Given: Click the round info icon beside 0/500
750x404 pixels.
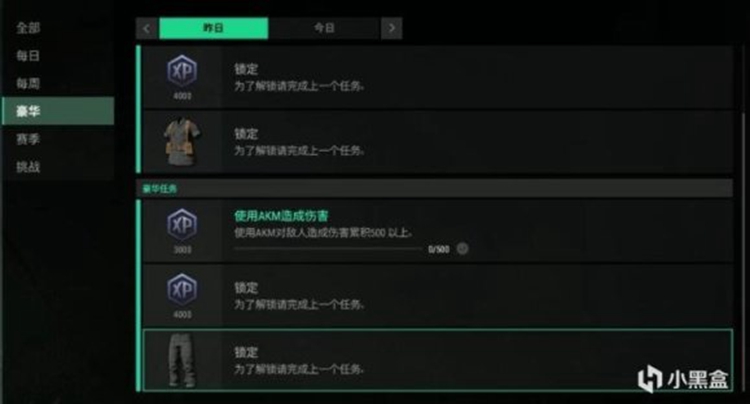Looking at the screenshot, I should pos(462,249).
